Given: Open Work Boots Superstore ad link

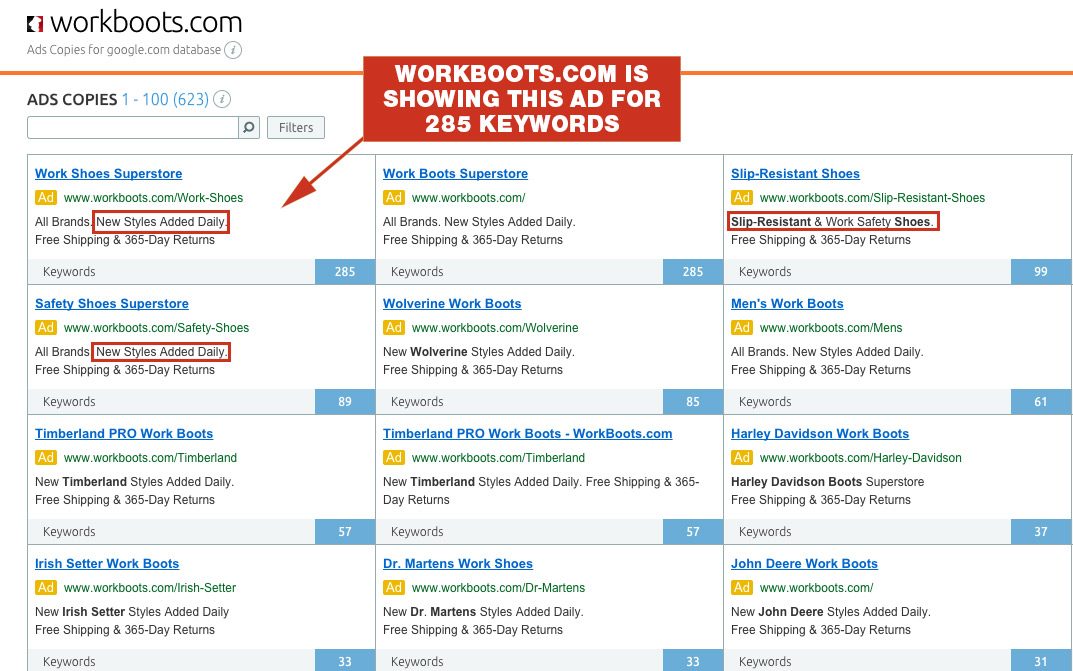Looking at the screenshot, I should pyautogui.click(x=455, y=174).
